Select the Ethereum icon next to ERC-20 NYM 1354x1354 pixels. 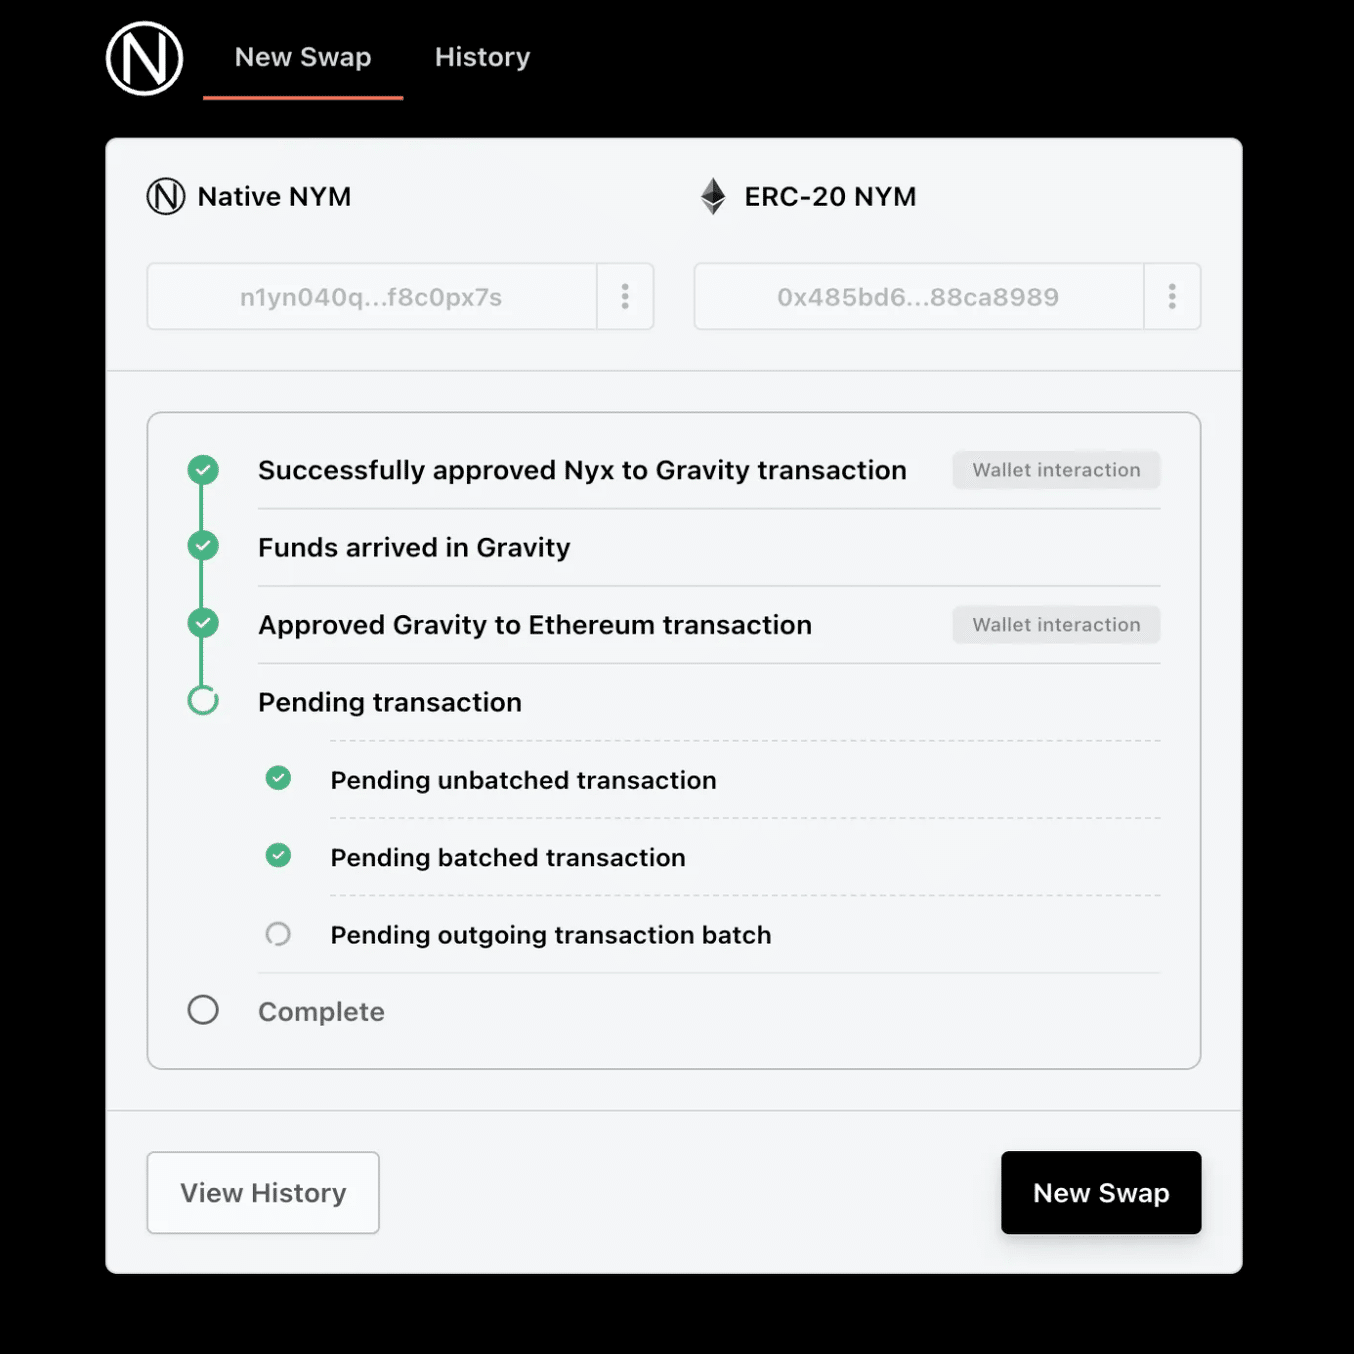714,196
